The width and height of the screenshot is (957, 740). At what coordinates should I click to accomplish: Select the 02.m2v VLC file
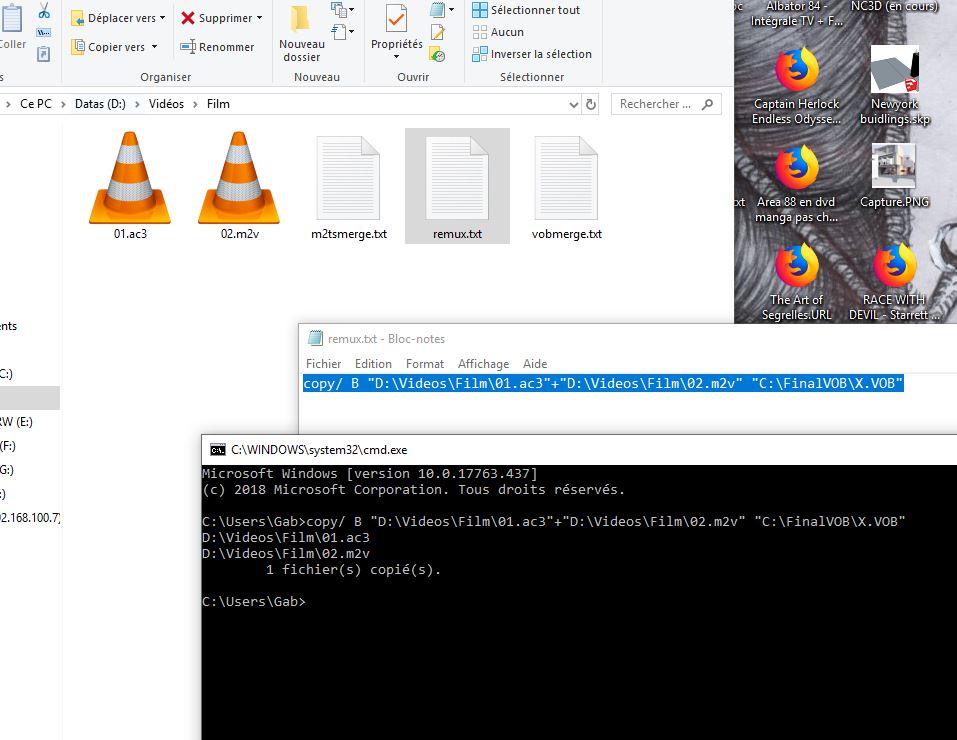239,186
